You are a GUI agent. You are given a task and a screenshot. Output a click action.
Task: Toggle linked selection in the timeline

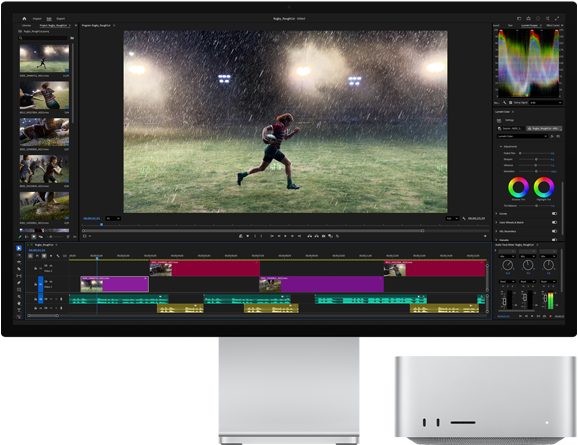44,255
